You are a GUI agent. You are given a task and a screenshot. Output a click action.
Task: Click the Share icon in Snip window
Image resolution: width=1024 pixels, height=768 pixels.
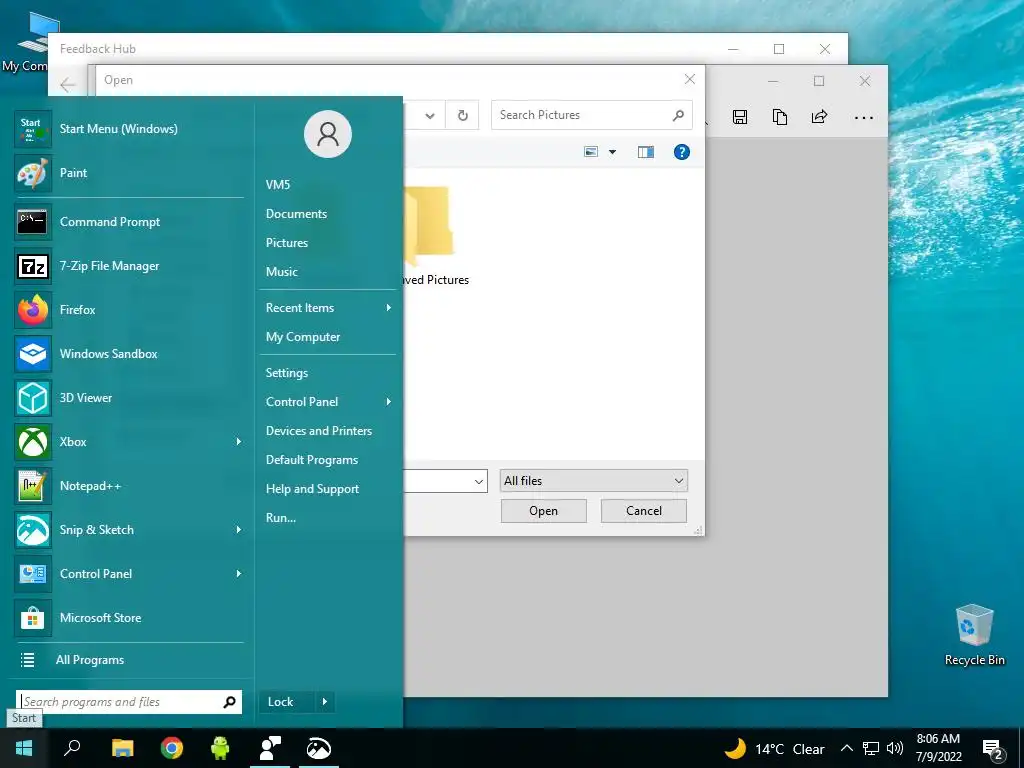click(x=819, y=117)
